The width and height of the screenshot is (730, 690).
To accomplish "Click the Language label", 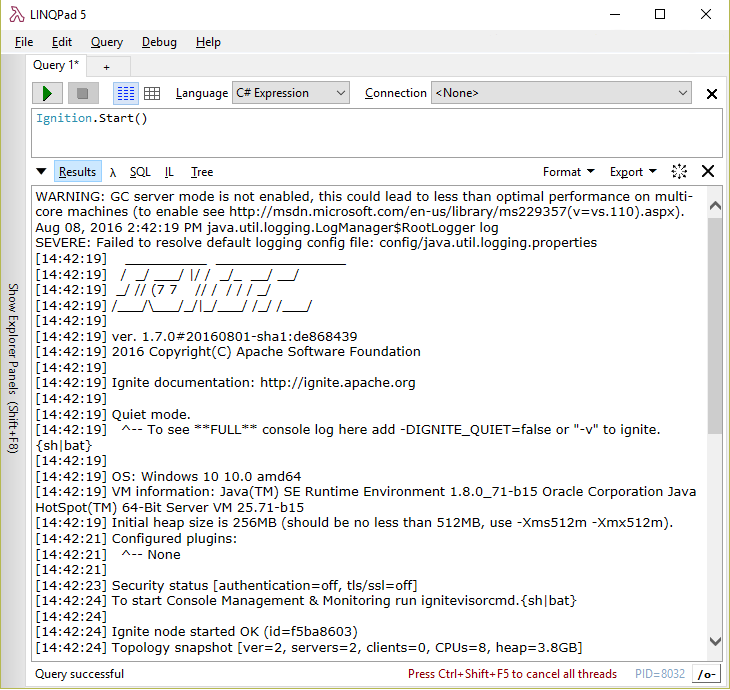I will pos(202,93).
